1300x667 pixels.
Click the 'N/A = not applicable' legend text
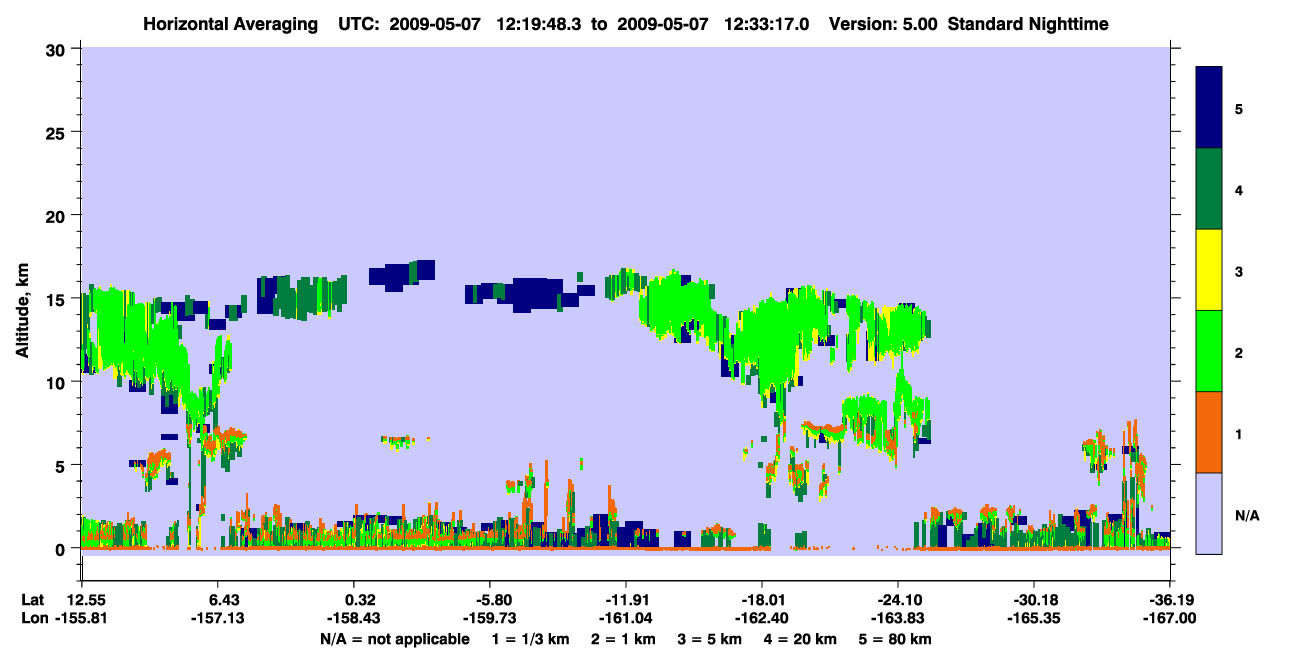(x=394, y=639)
